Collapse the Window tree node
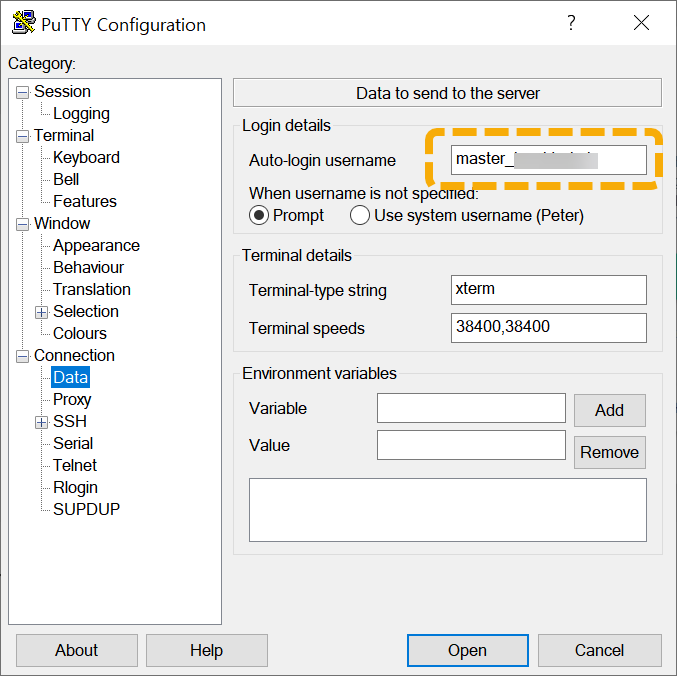The image size is (677, 676). click(x=22, y=224)
